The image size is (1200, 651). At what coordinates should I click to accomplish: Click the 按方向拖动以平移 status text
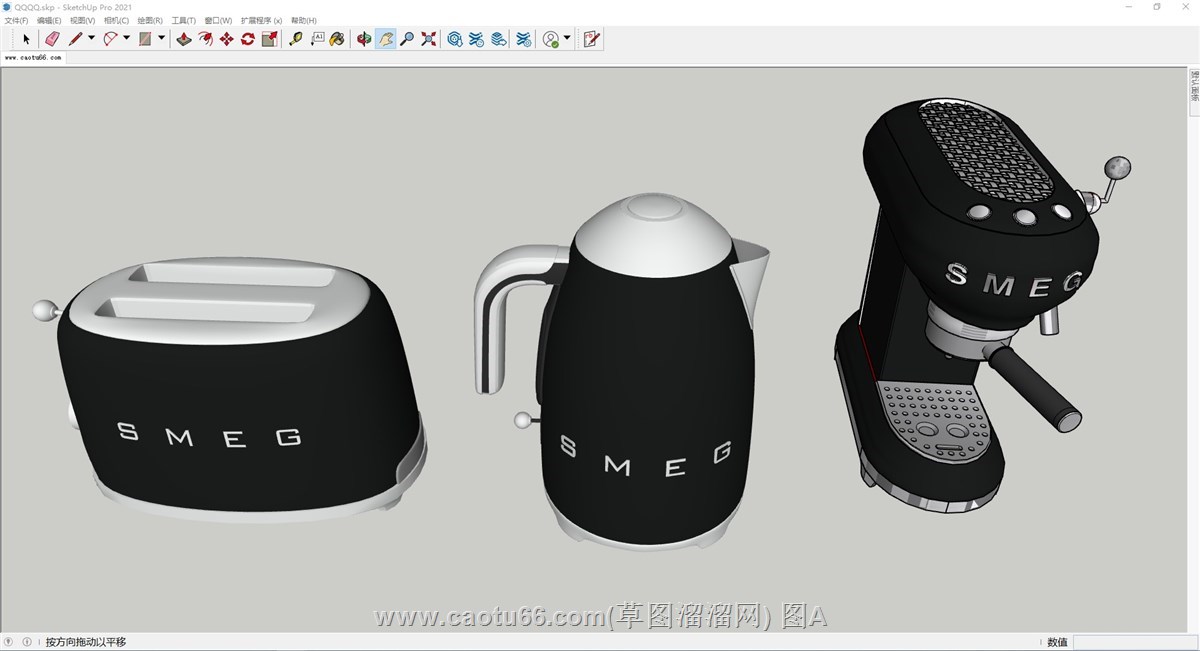click(86, 642)
